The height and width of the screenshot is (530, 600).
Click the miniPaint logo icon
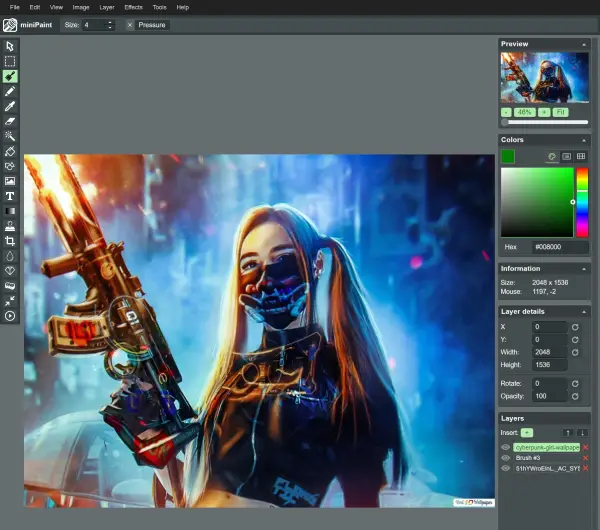[x=10, y=25]
